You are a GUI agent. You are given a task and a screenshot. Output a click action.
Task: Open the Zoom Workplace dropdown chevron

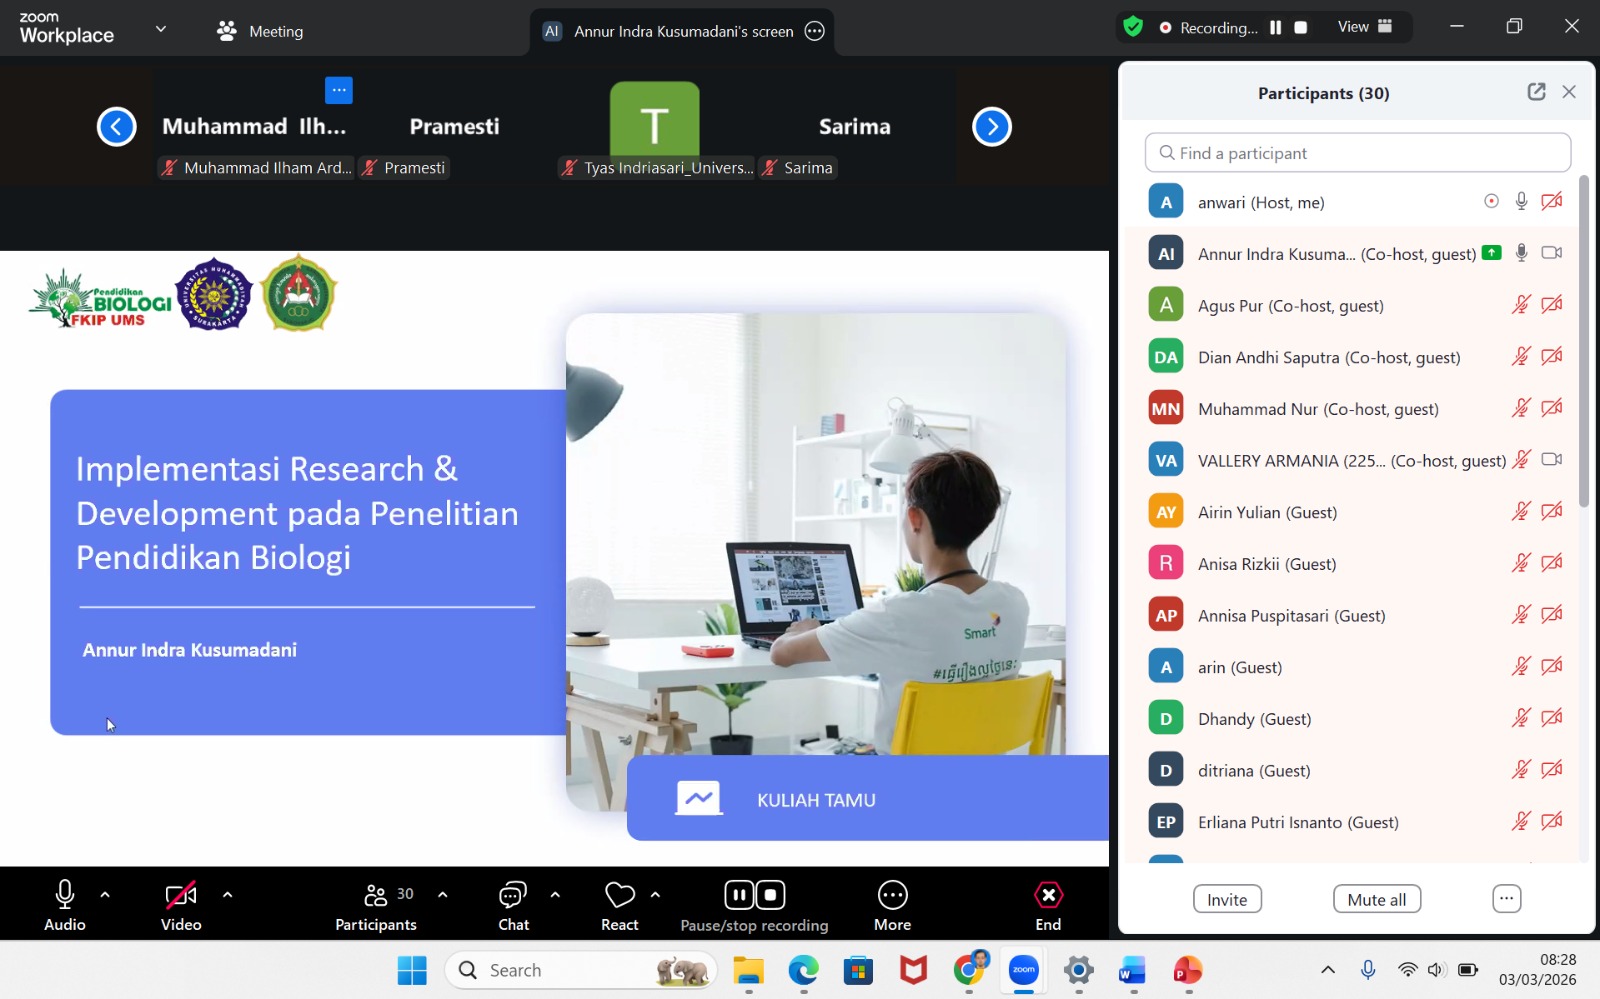tap(161, 29)
